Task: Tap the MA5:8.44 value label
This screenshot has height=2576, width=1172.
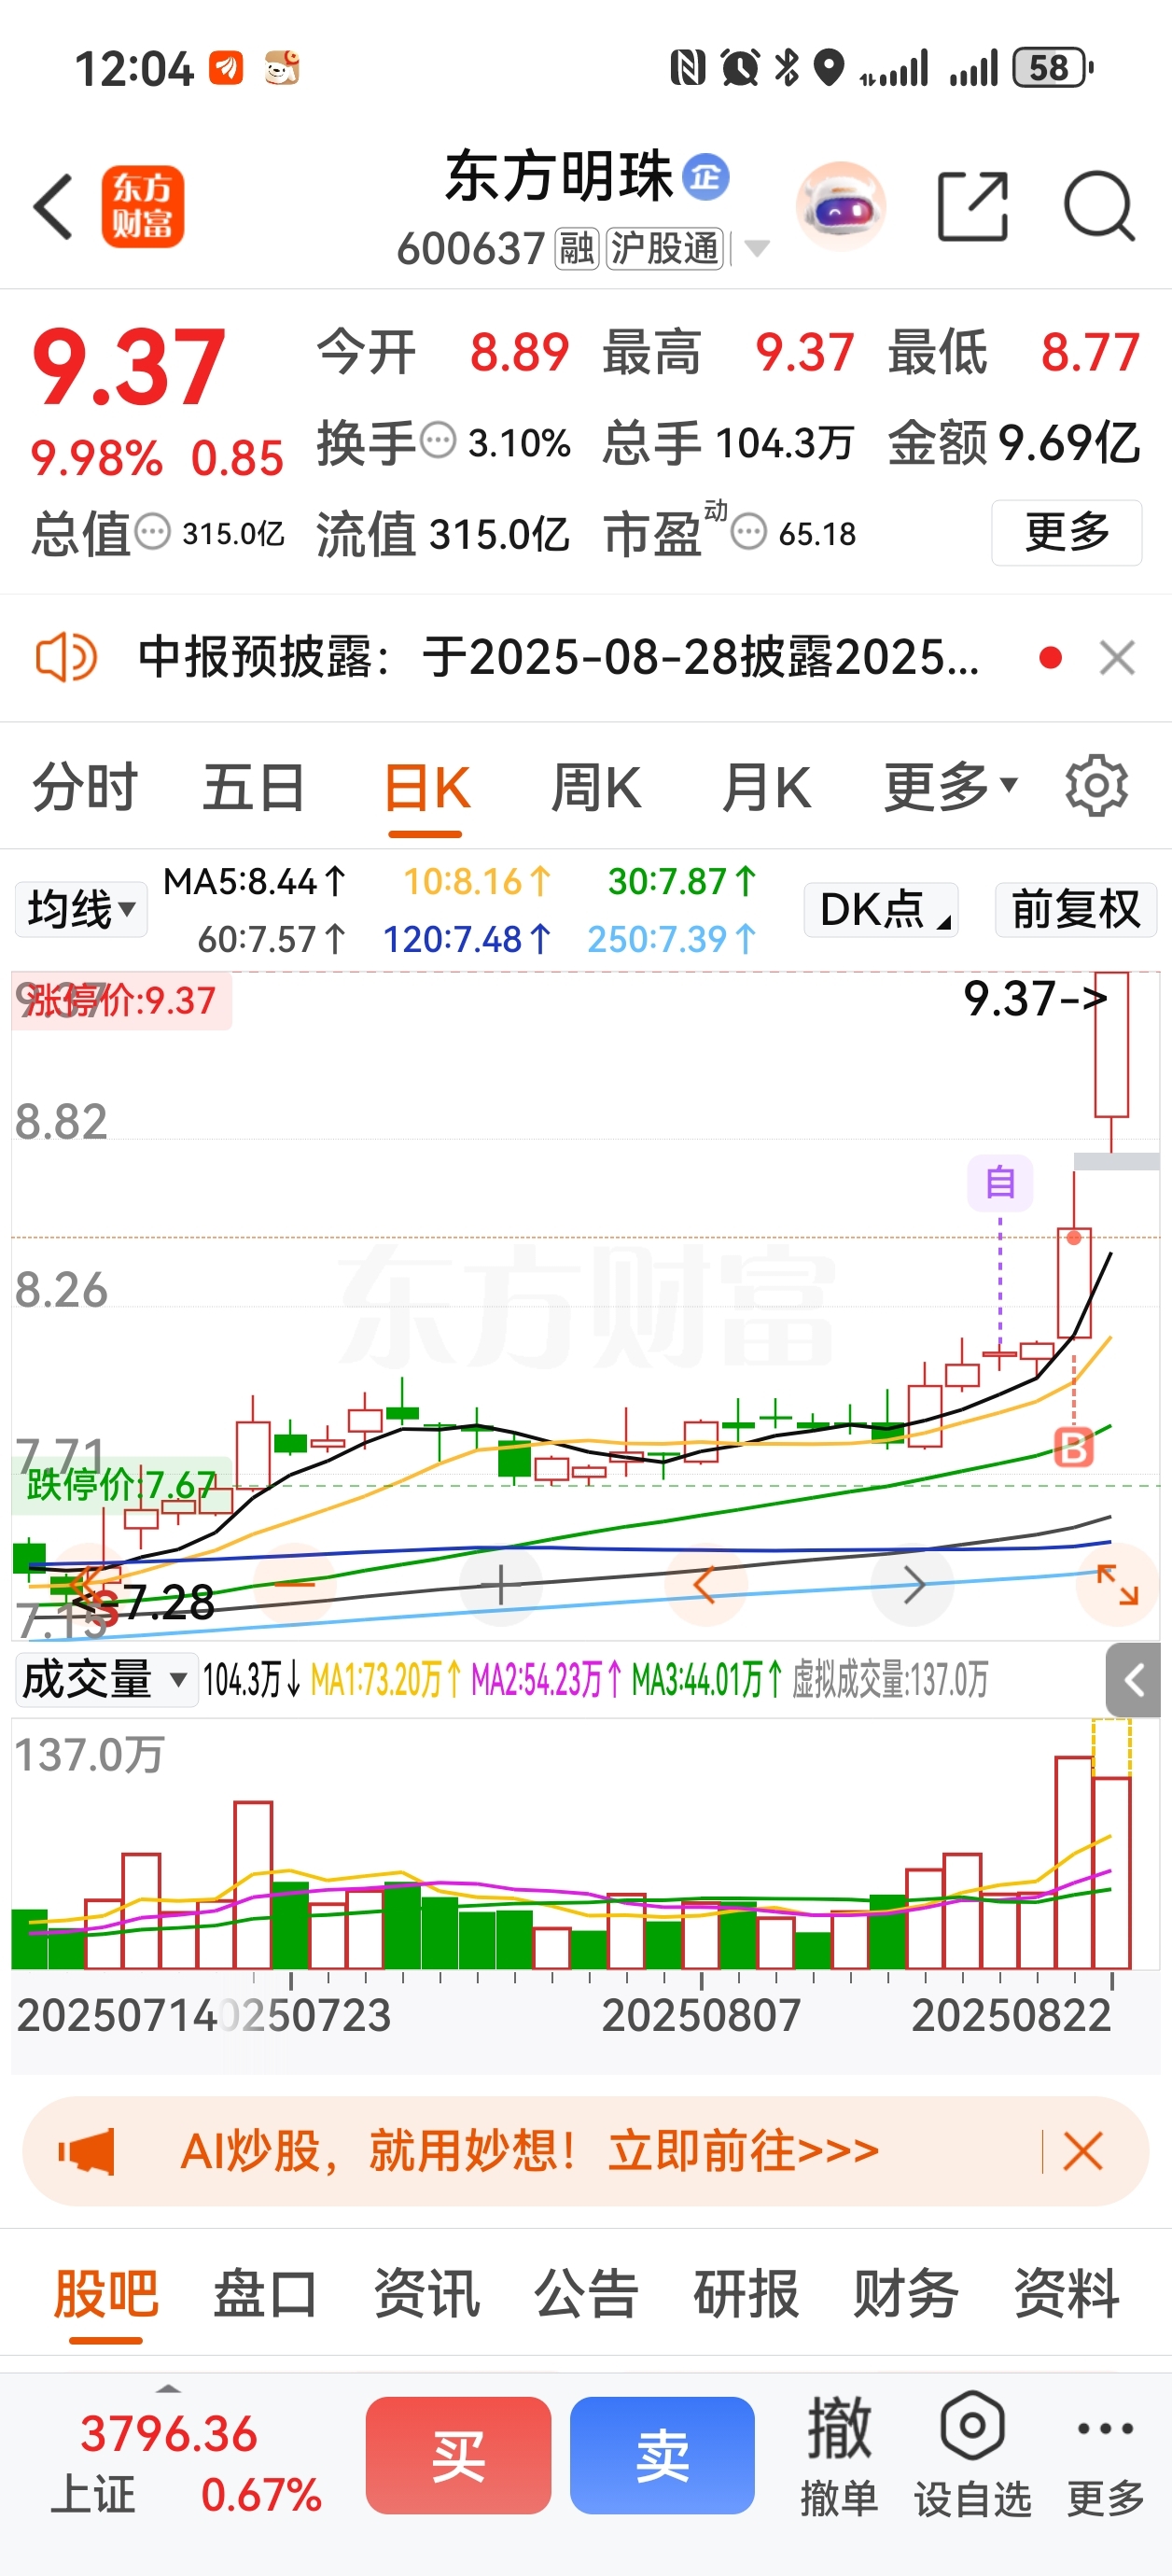Action: (255, 881)
